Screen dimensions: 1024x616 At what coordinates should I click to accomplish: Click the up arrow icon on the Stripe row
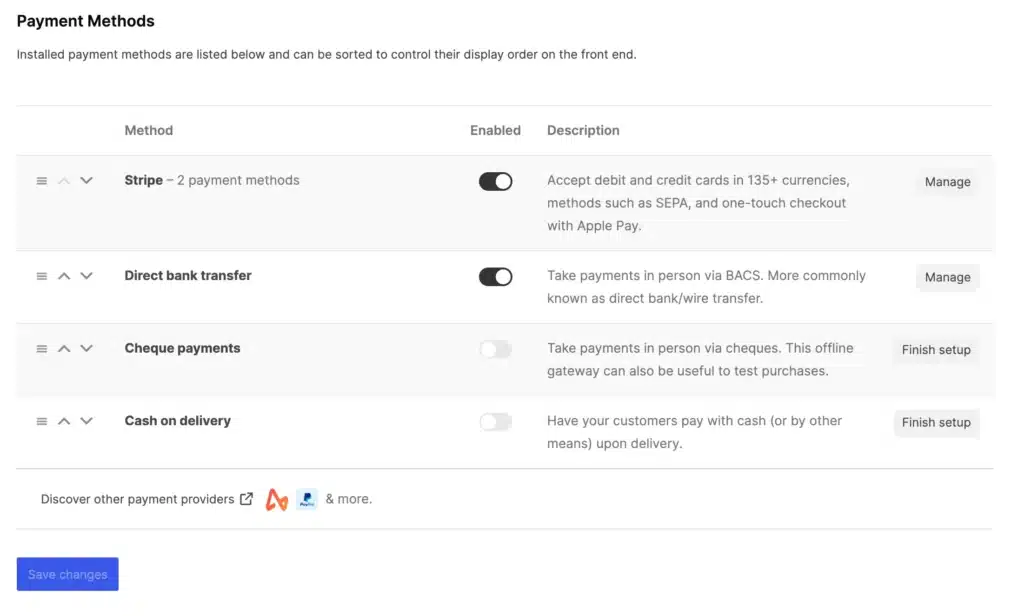(x=64, y=181)
